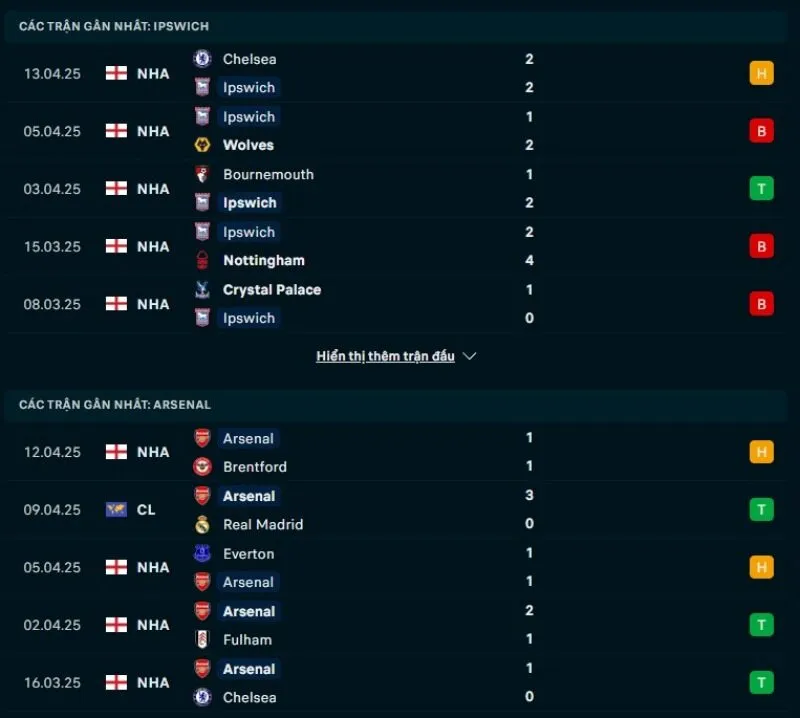The height and width of the screenshot is (718, 800).
Task: Click the red B badge for Ipswich–Wolves
Action: [x=761, y=131]
